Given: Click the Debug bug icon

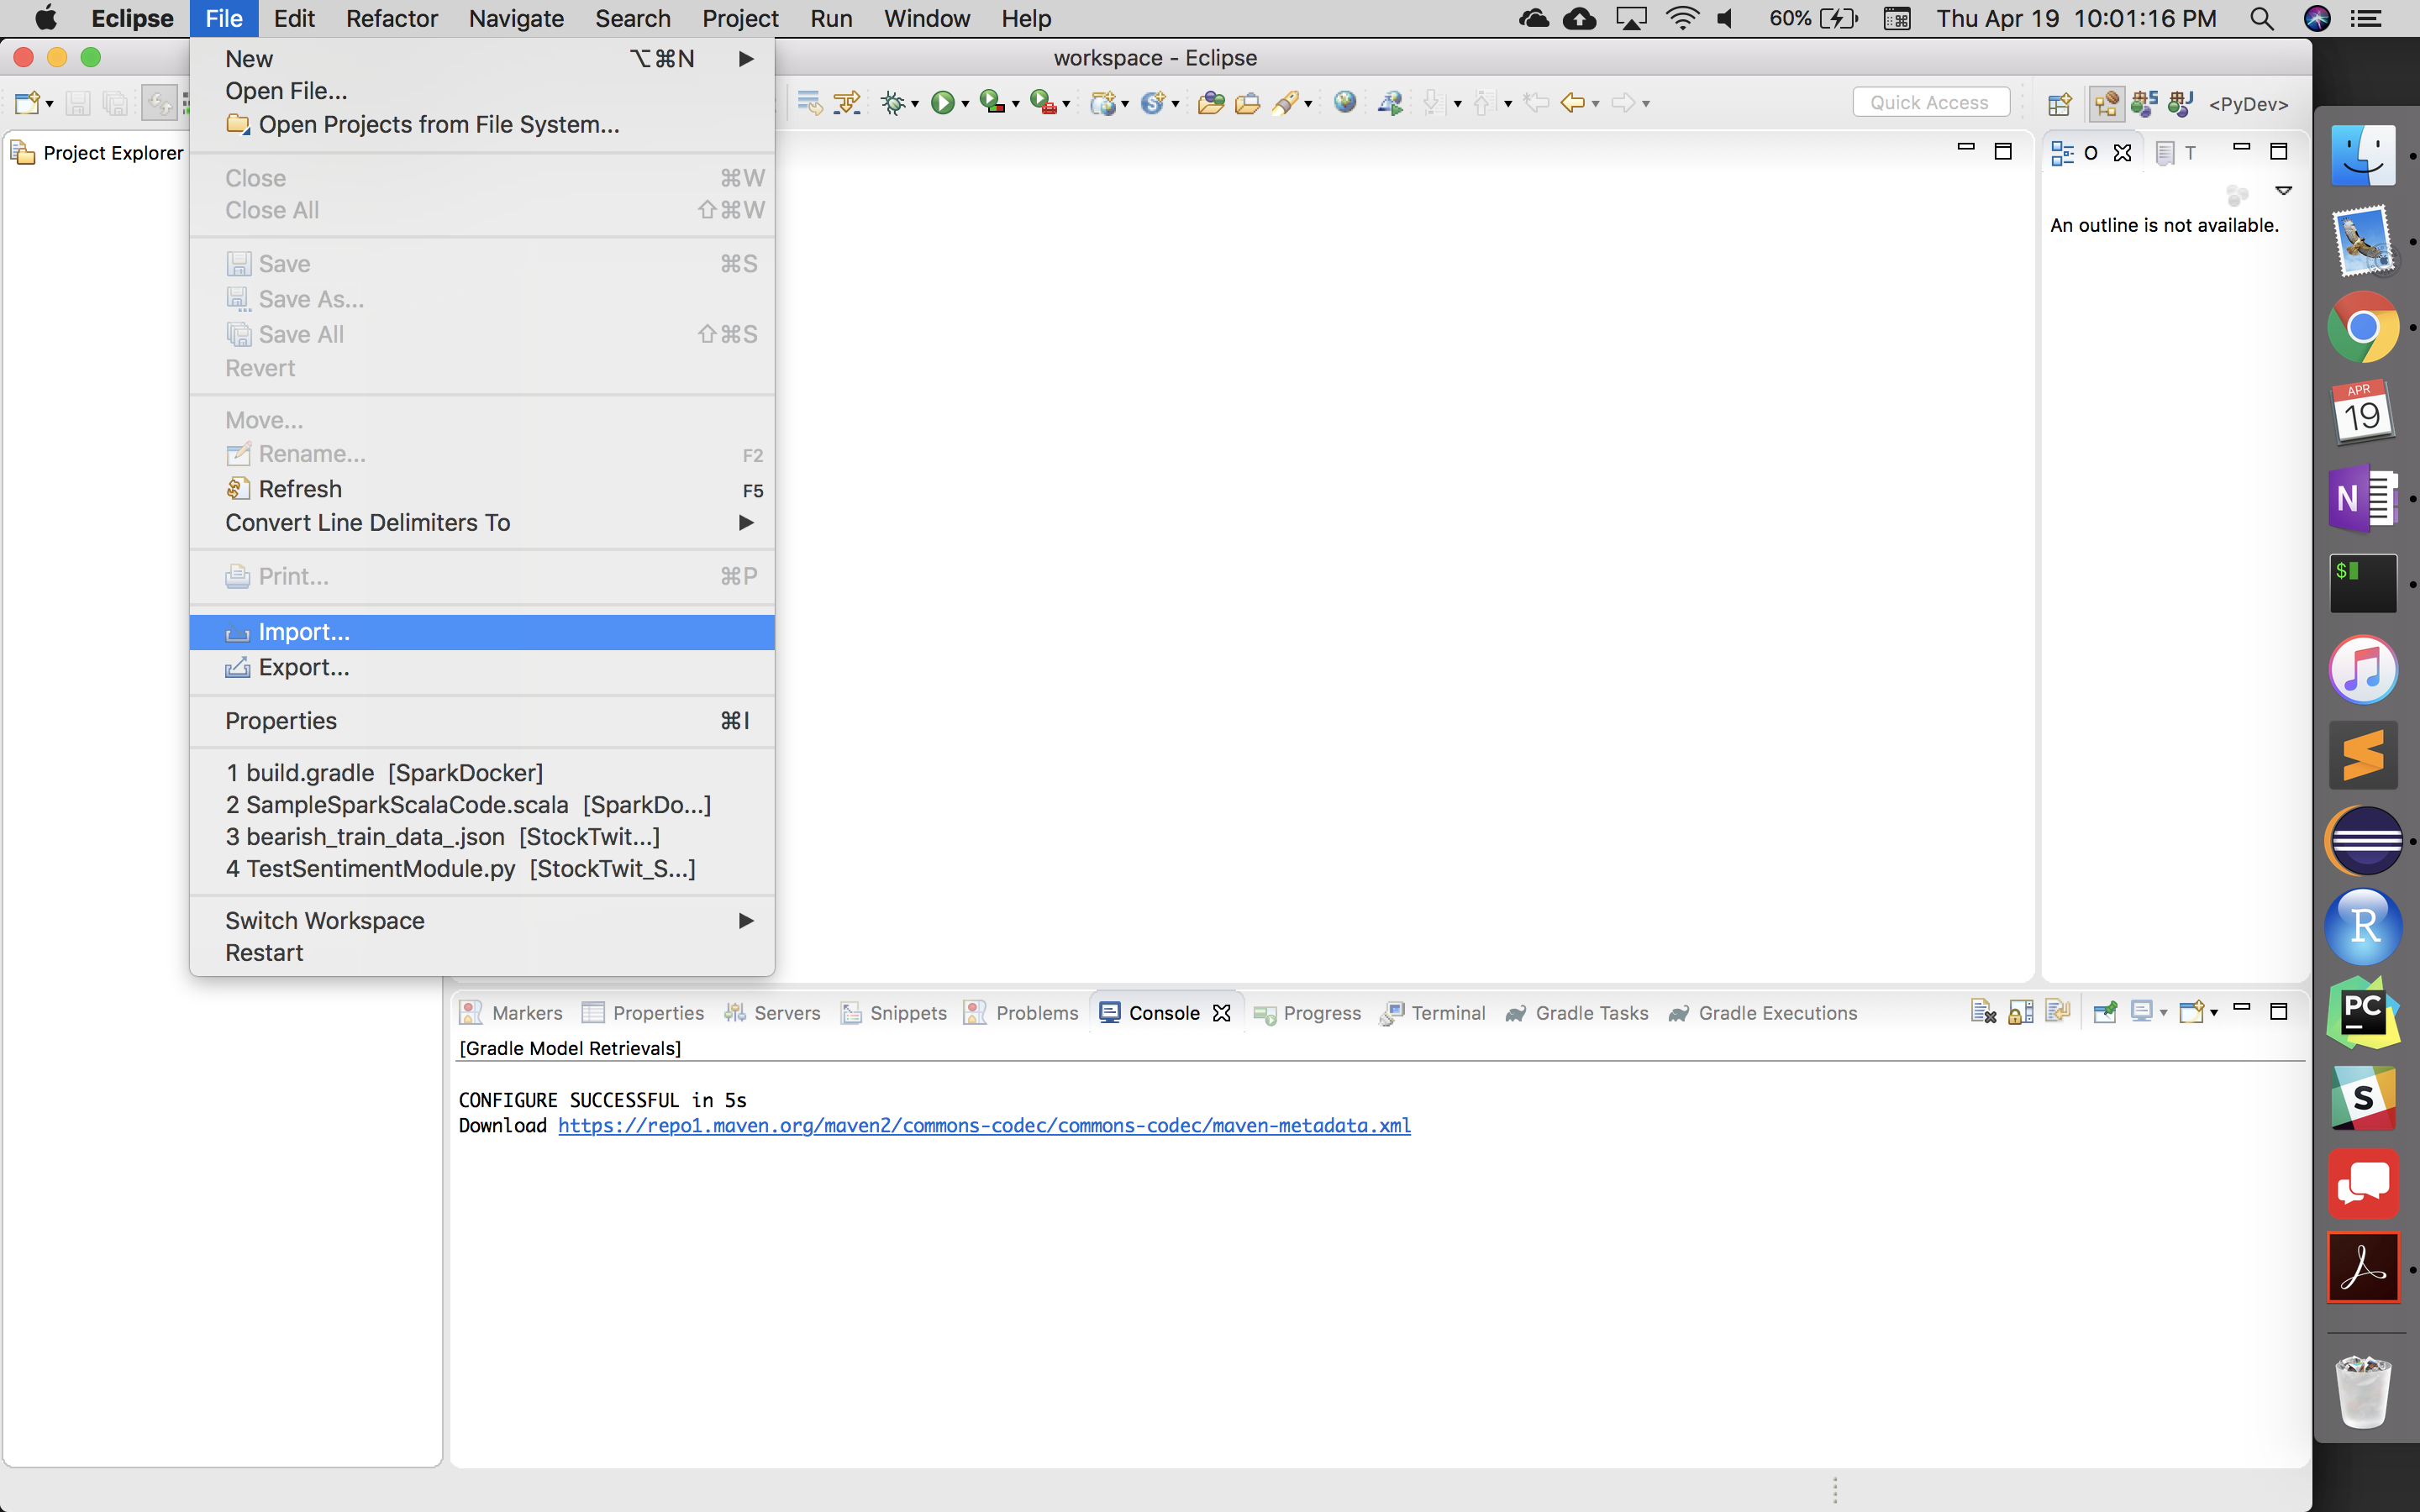Looking at the screenshot, I should [893, 102].
